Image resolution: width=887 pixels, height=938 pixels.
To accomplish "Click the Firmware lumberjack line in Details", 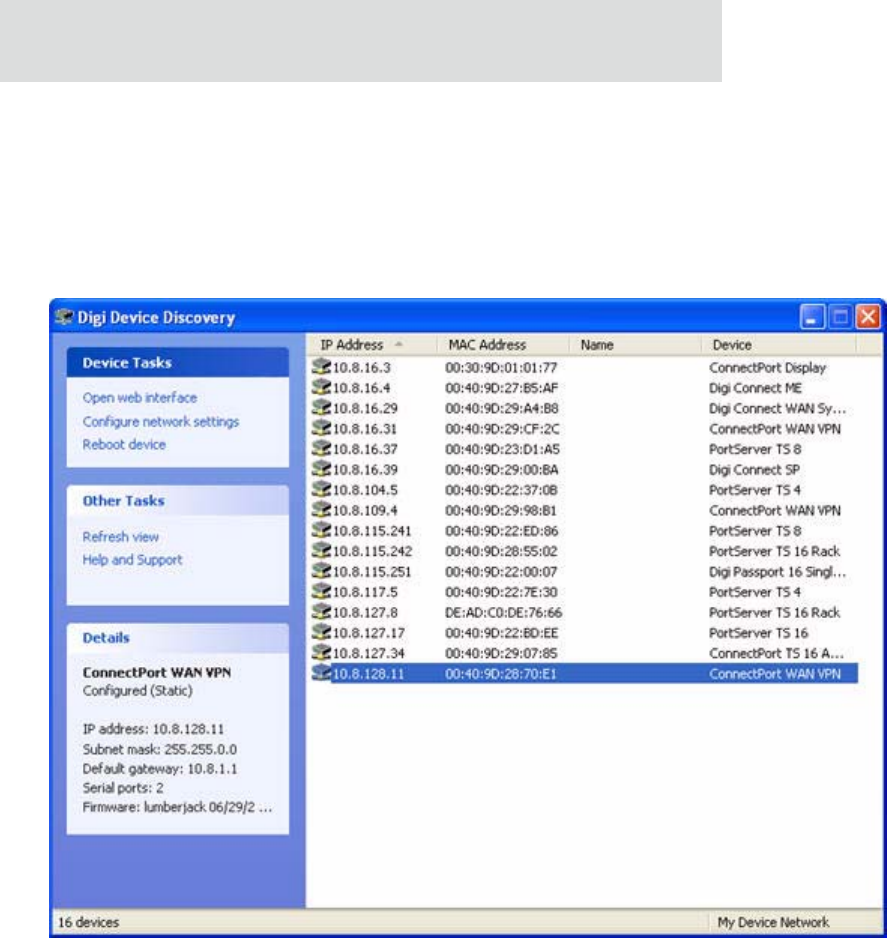I will [177, 808].
